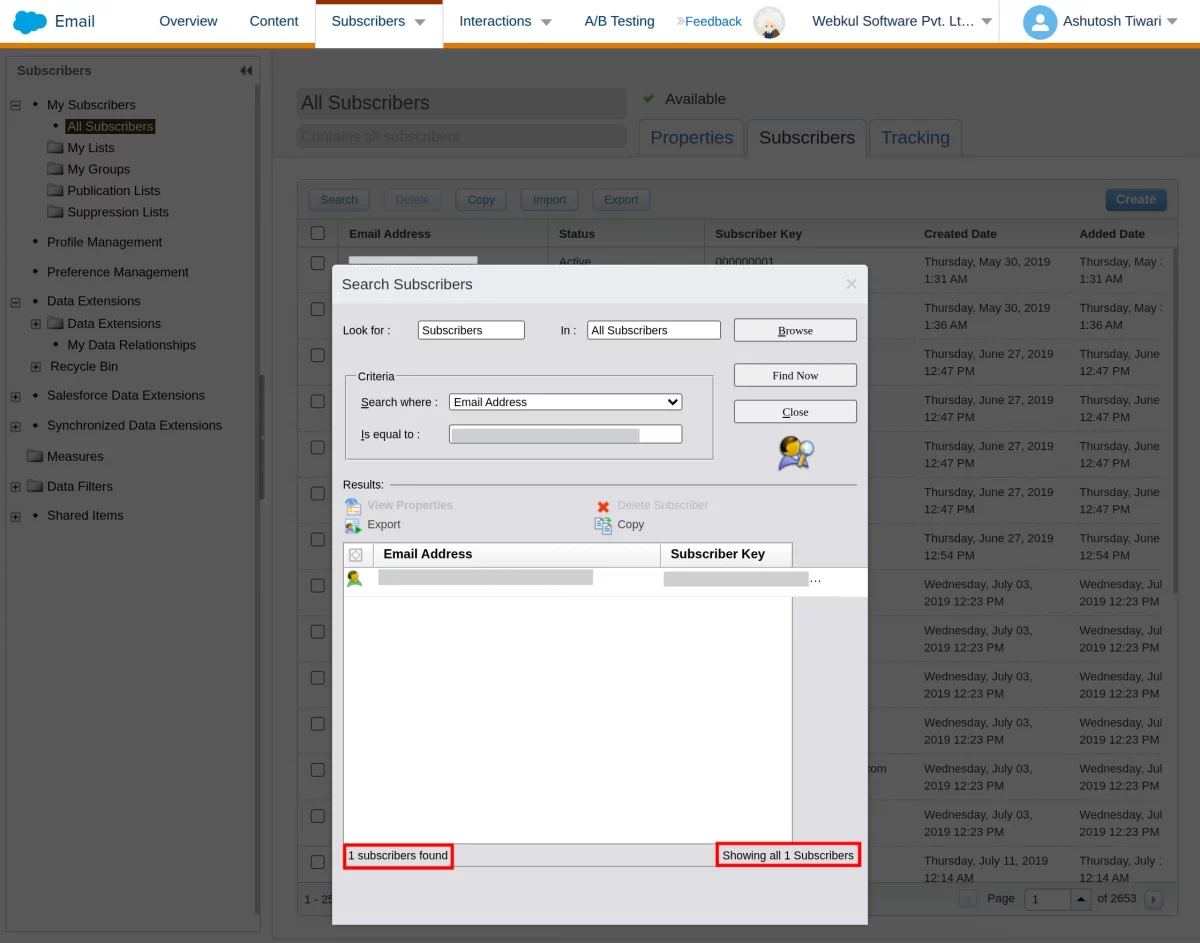Open My Data Relationships
The width and height of the screenshot is (1200, 943).
coord(131,345)
